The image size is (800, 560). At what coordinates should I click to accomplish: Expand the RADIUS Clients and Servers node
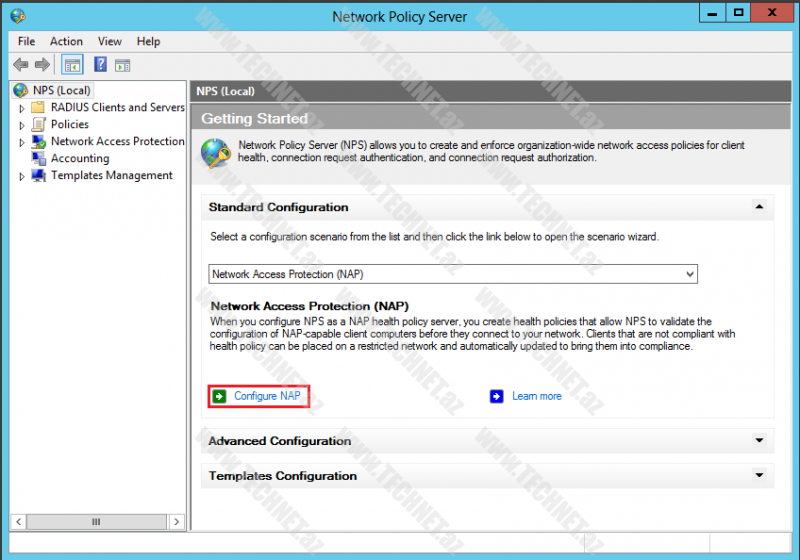click(22, 108)
